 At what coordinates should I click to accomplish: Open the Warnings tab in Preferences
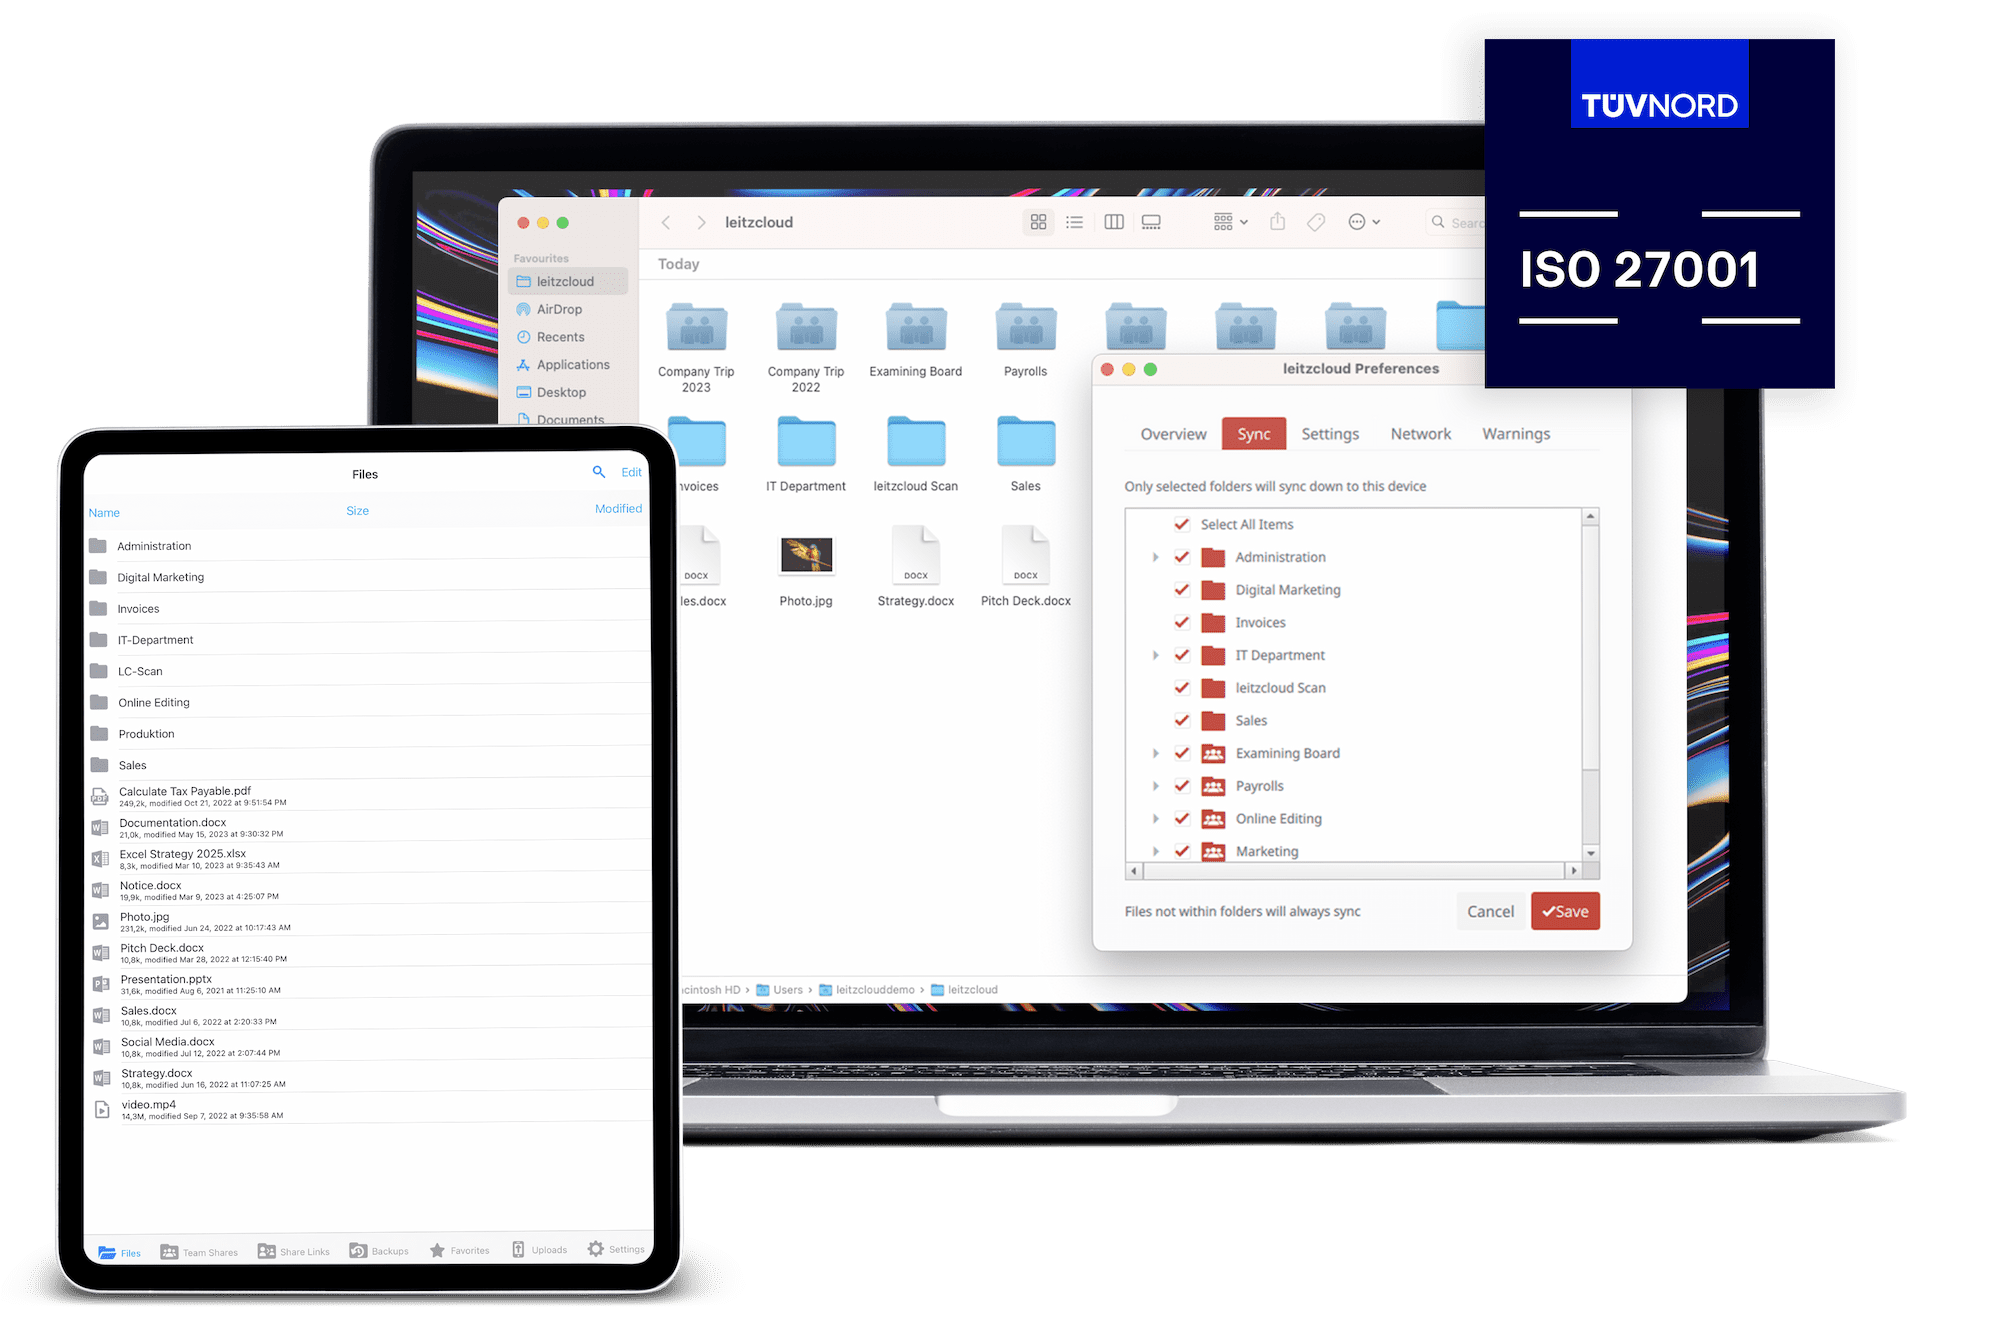(1516, 434)
